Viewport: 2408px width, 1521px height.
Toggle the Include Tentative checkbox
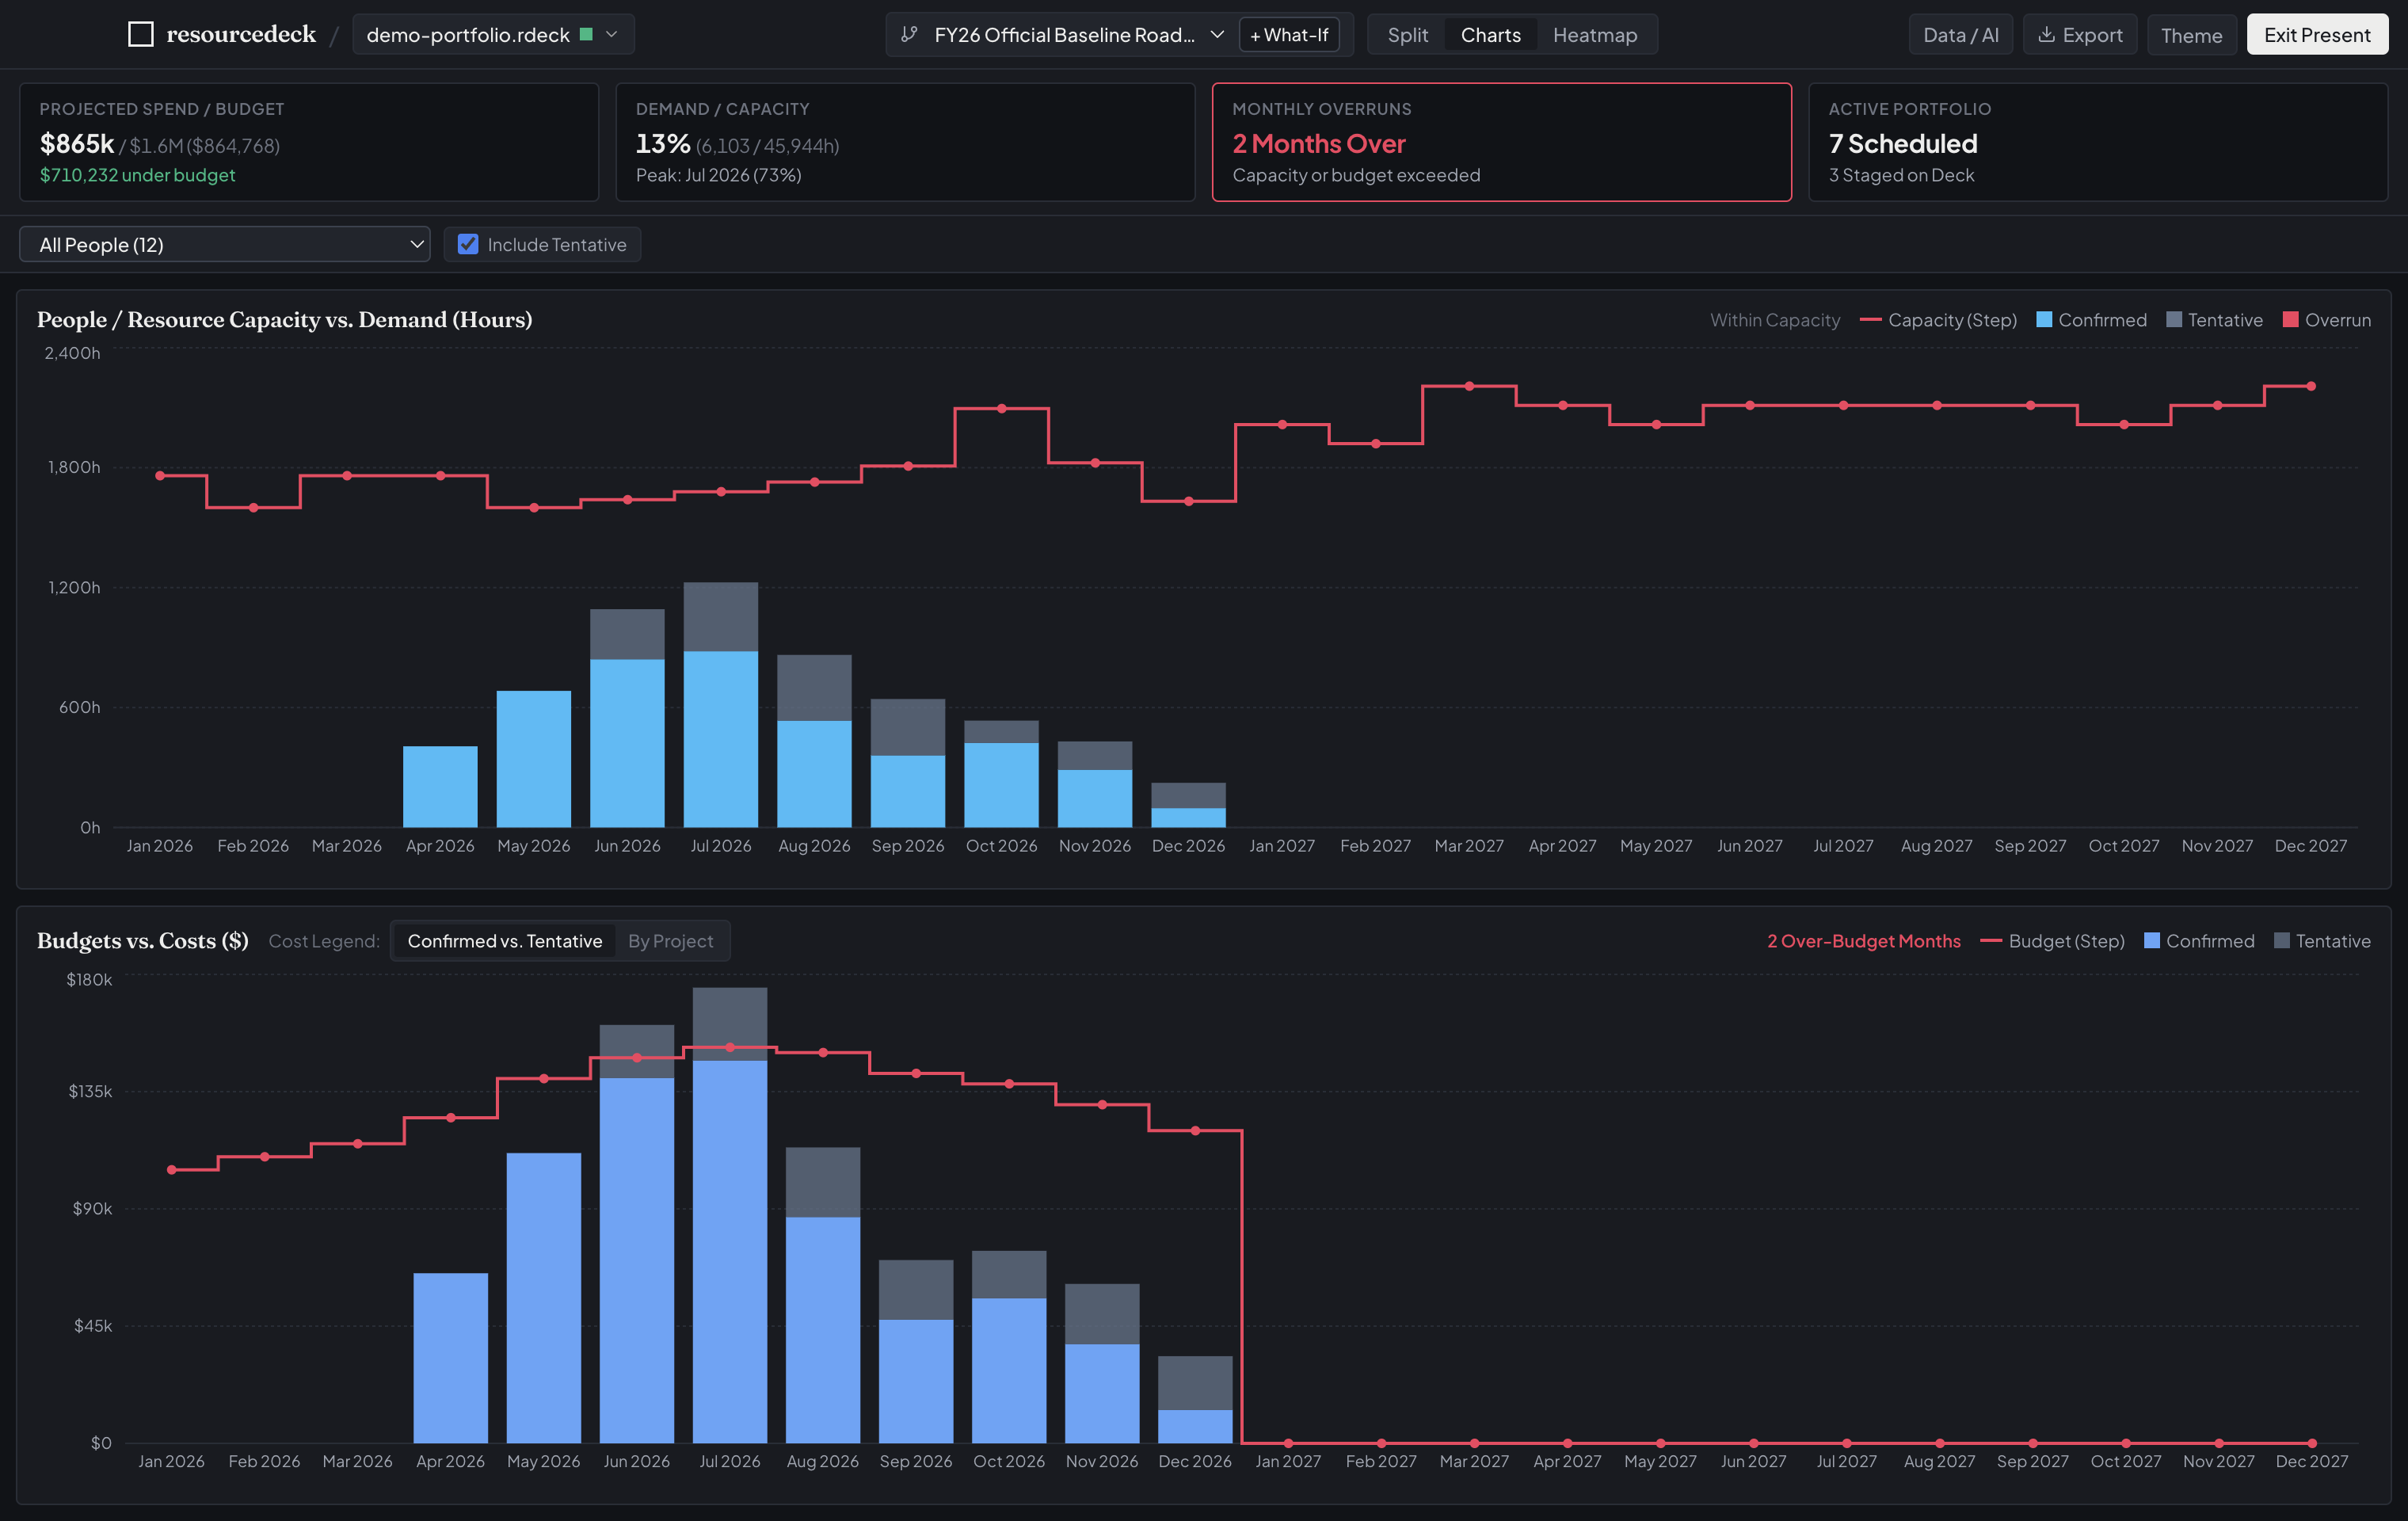(x=468, y=244)
